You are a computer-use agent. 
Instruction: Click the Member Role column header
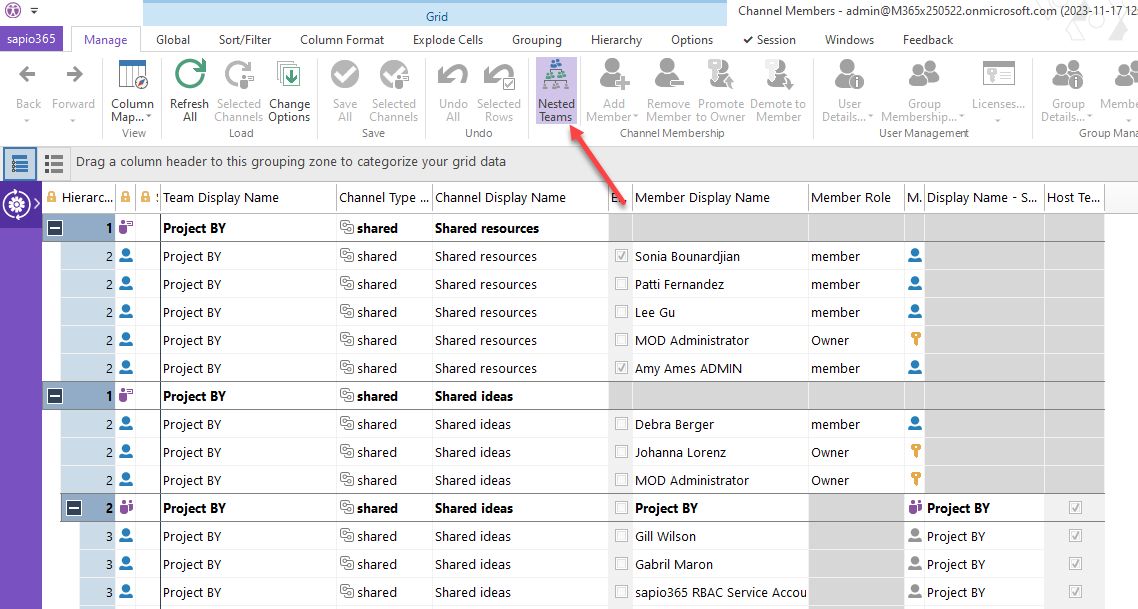tap(851, 198)
